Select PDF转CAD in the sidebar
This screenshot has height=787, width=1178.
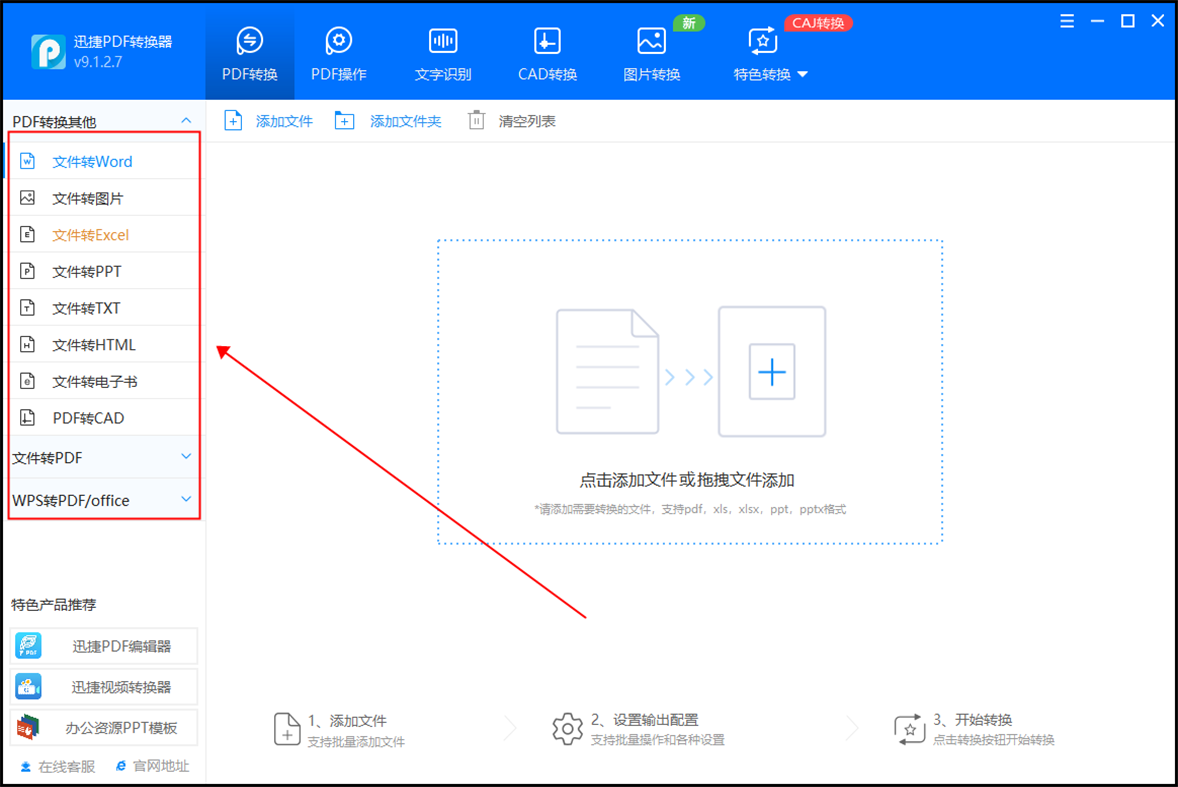pos(105,418)
